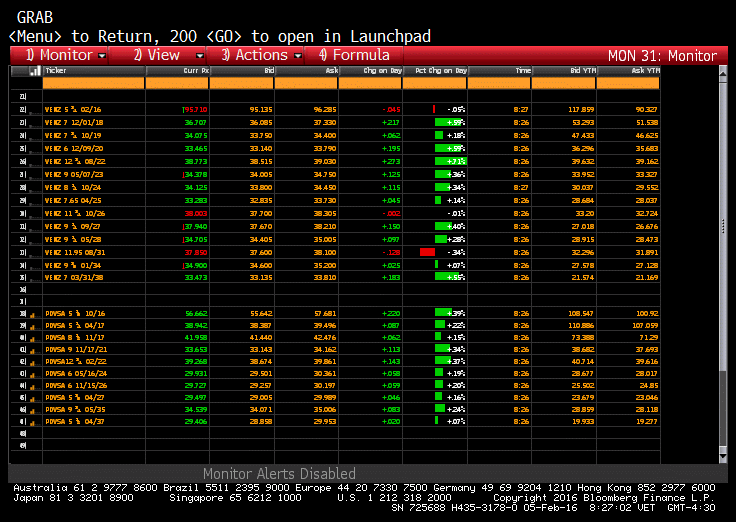Click orange filter field under Curr Px
Screen dimensions: 736x522
point(177,83)
